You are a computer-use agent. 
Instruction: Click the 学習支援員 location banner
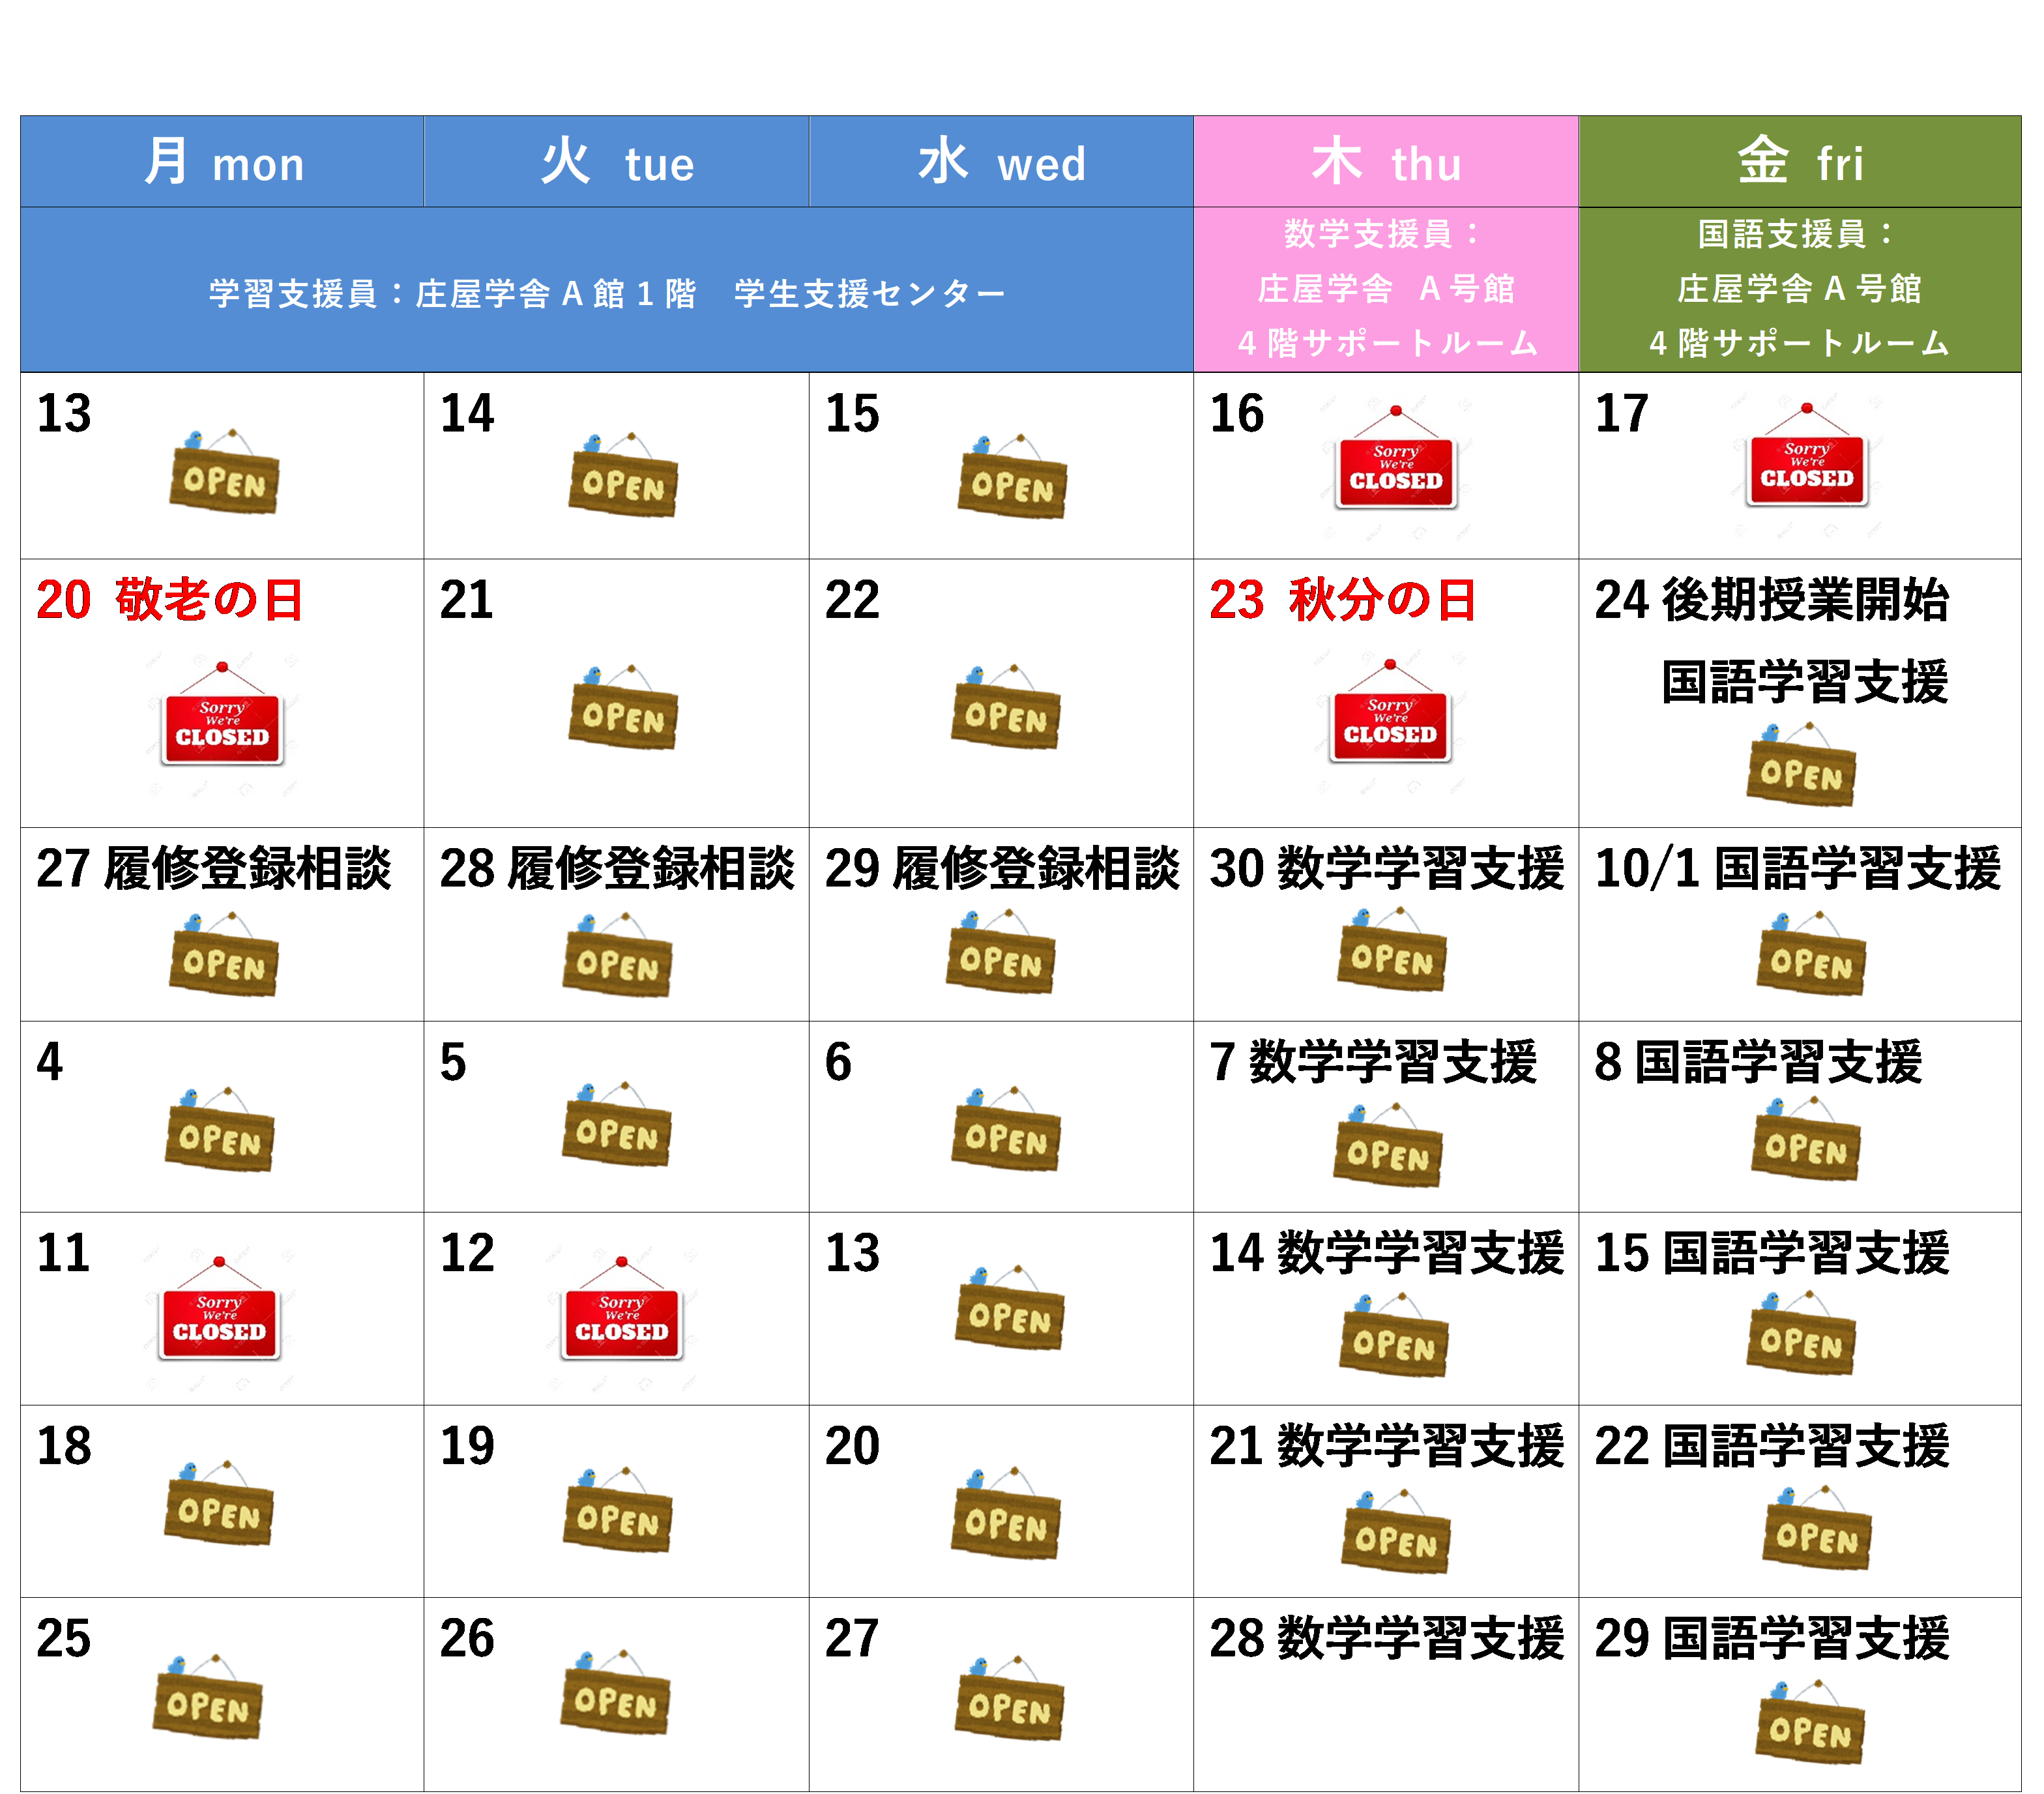(x=607, y=290)
